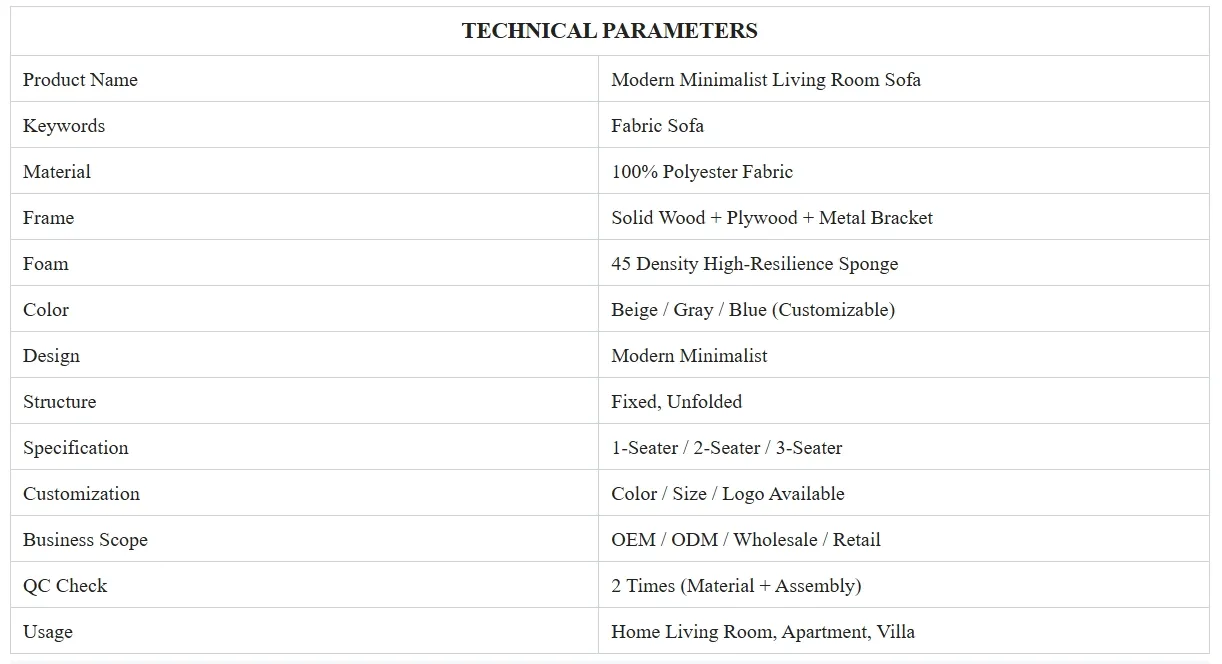Viewport: 1222px width, 664px height.
Task: Select the Specification row label
Action: pos(76,448)
